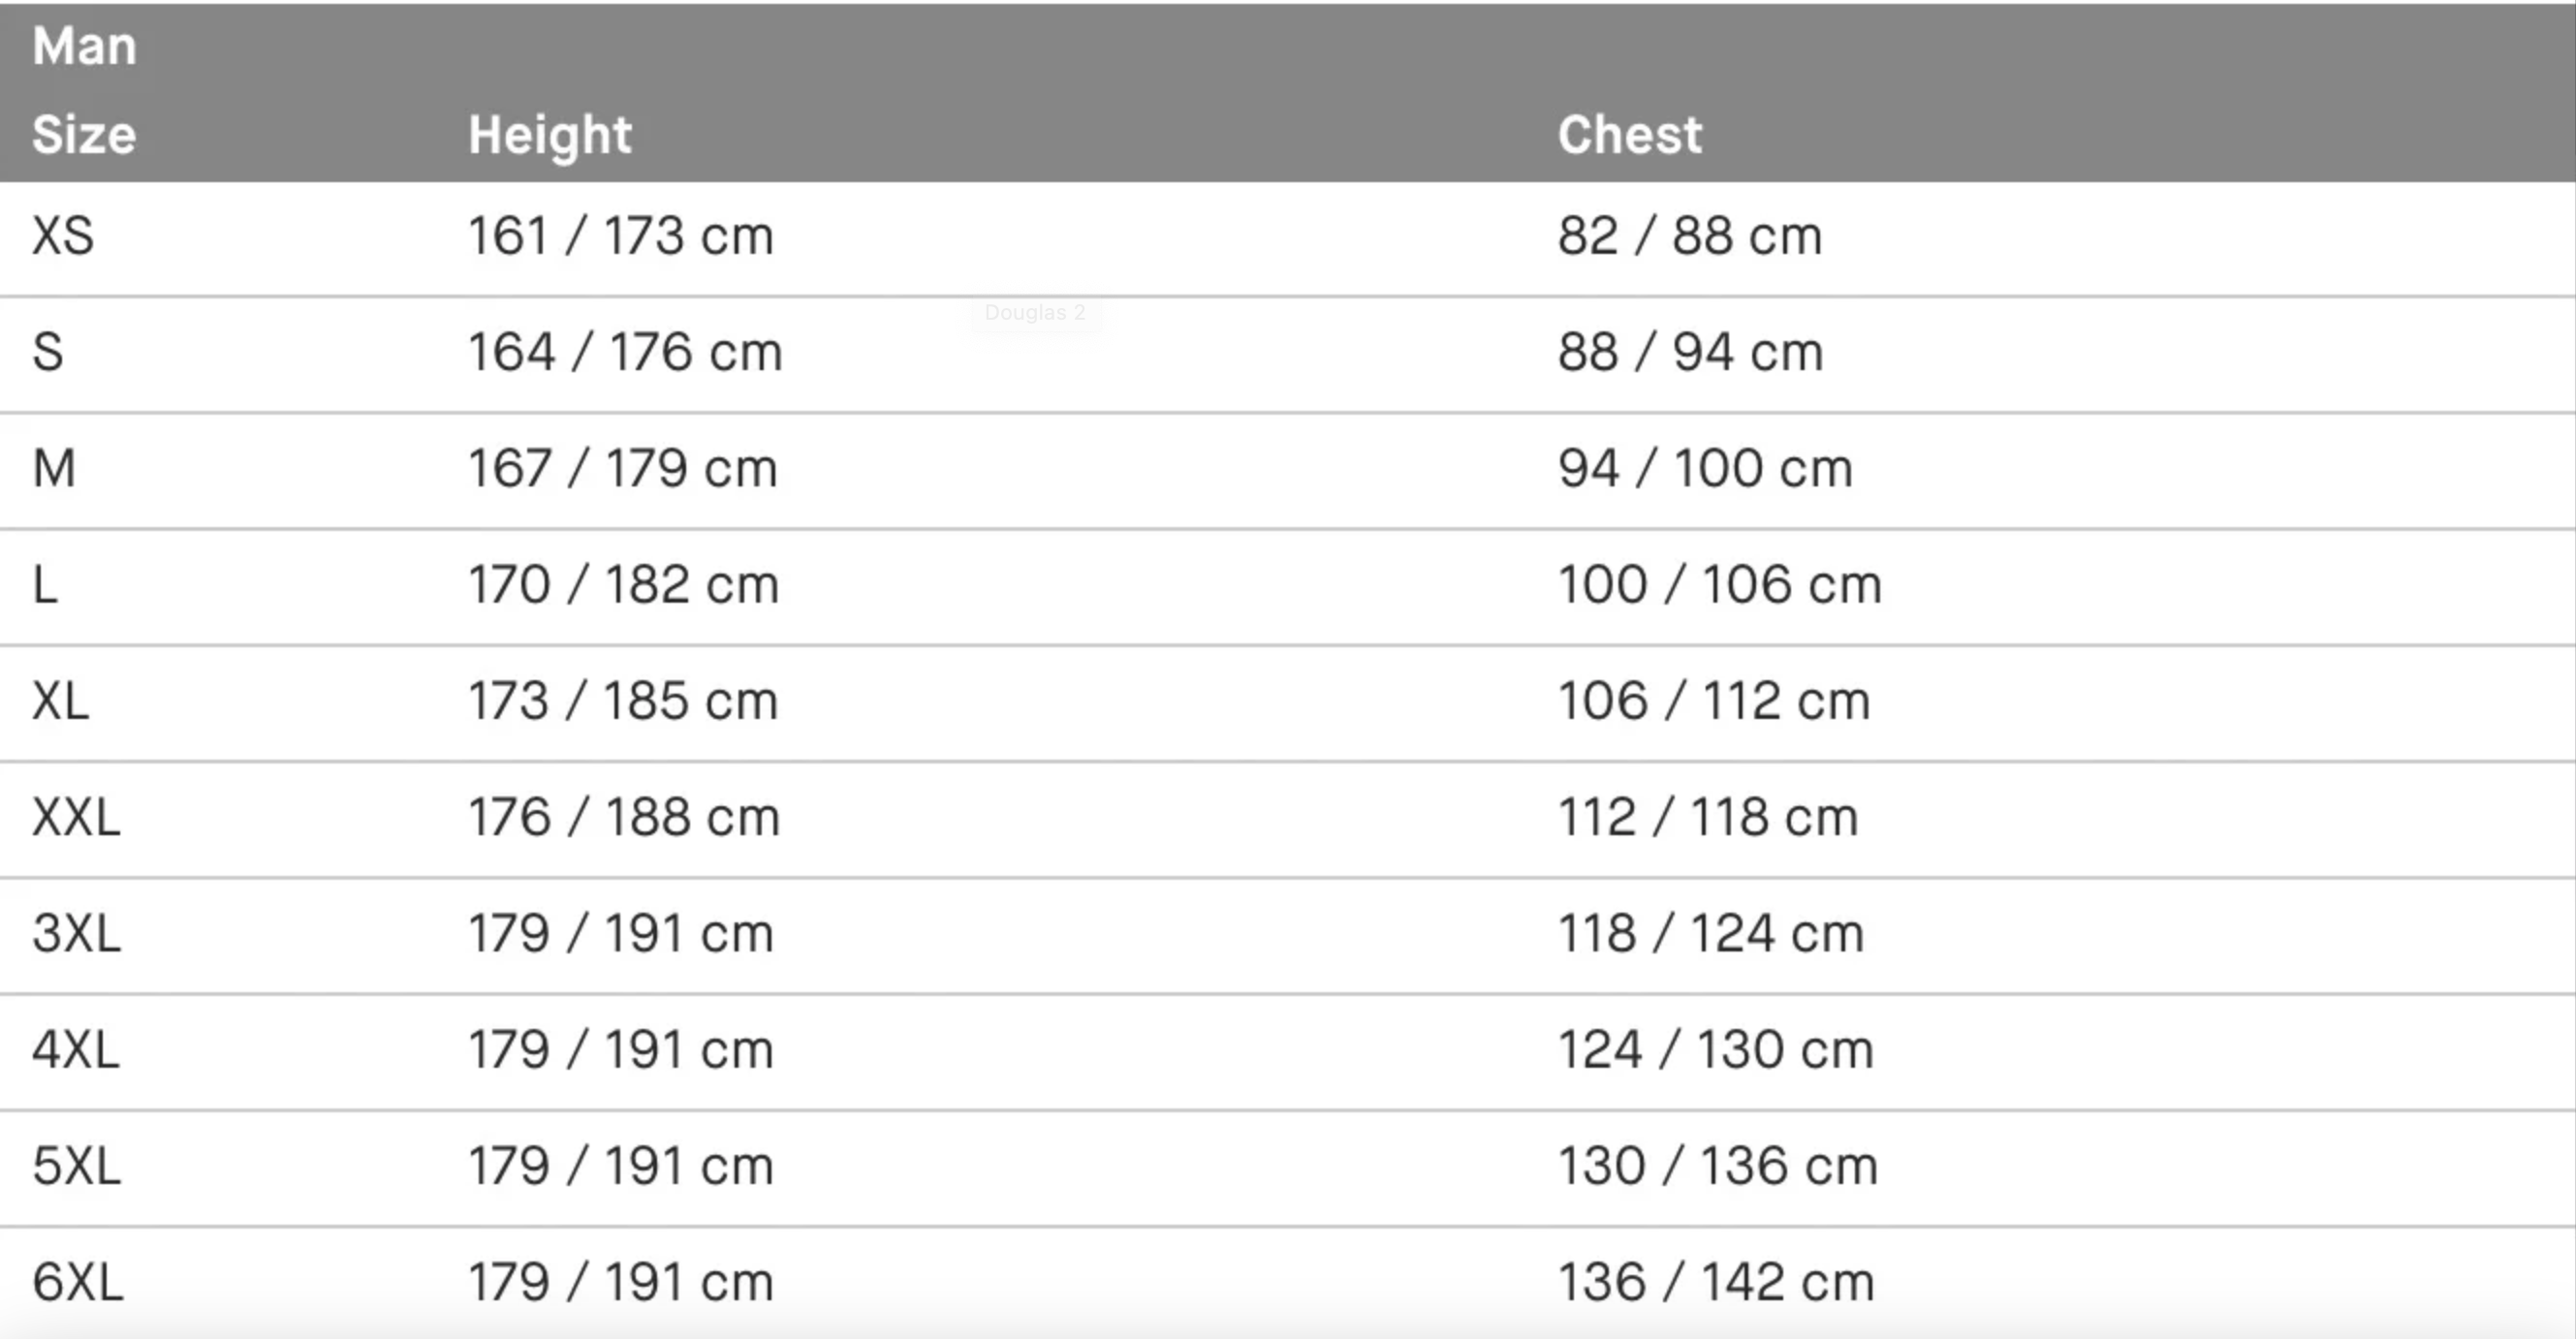Click the 170 / 182 cm height cell

(623, 585)
